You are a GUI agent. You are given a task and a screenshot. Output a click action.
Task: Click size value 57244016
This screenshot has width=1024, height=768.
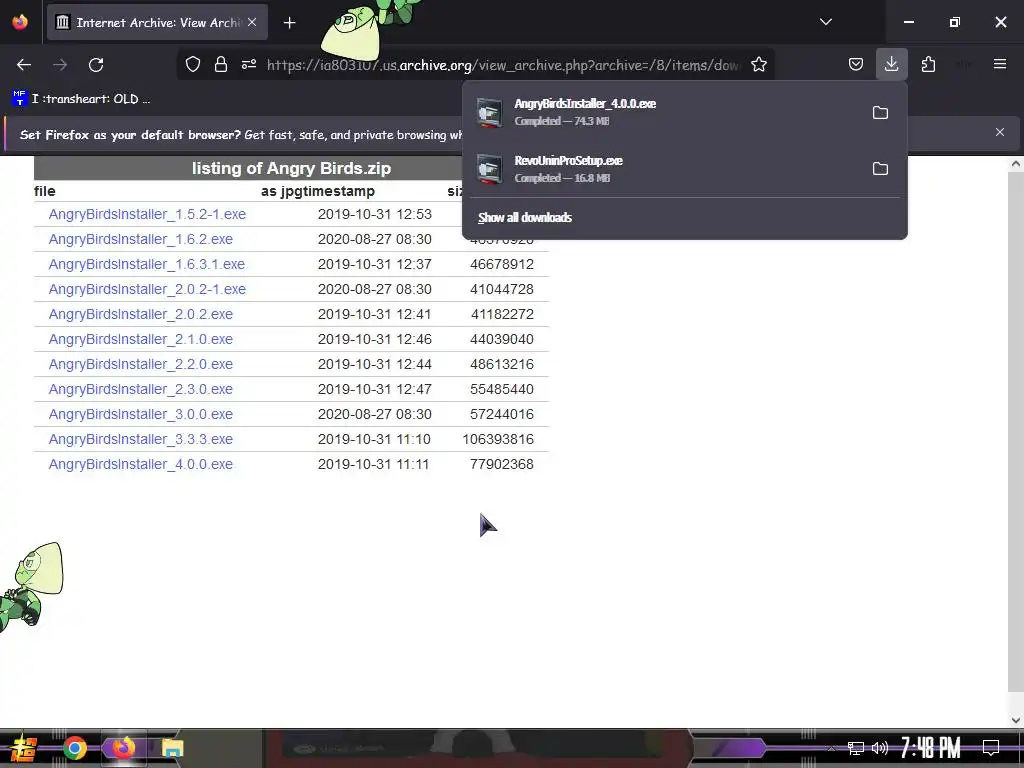coord(502,414)
